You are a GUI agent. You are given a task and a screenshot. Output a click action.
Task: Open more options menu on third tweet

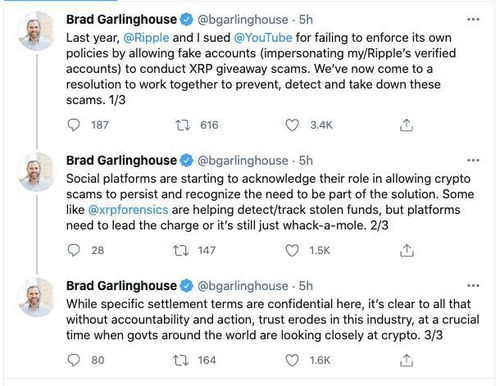point(473,286)
